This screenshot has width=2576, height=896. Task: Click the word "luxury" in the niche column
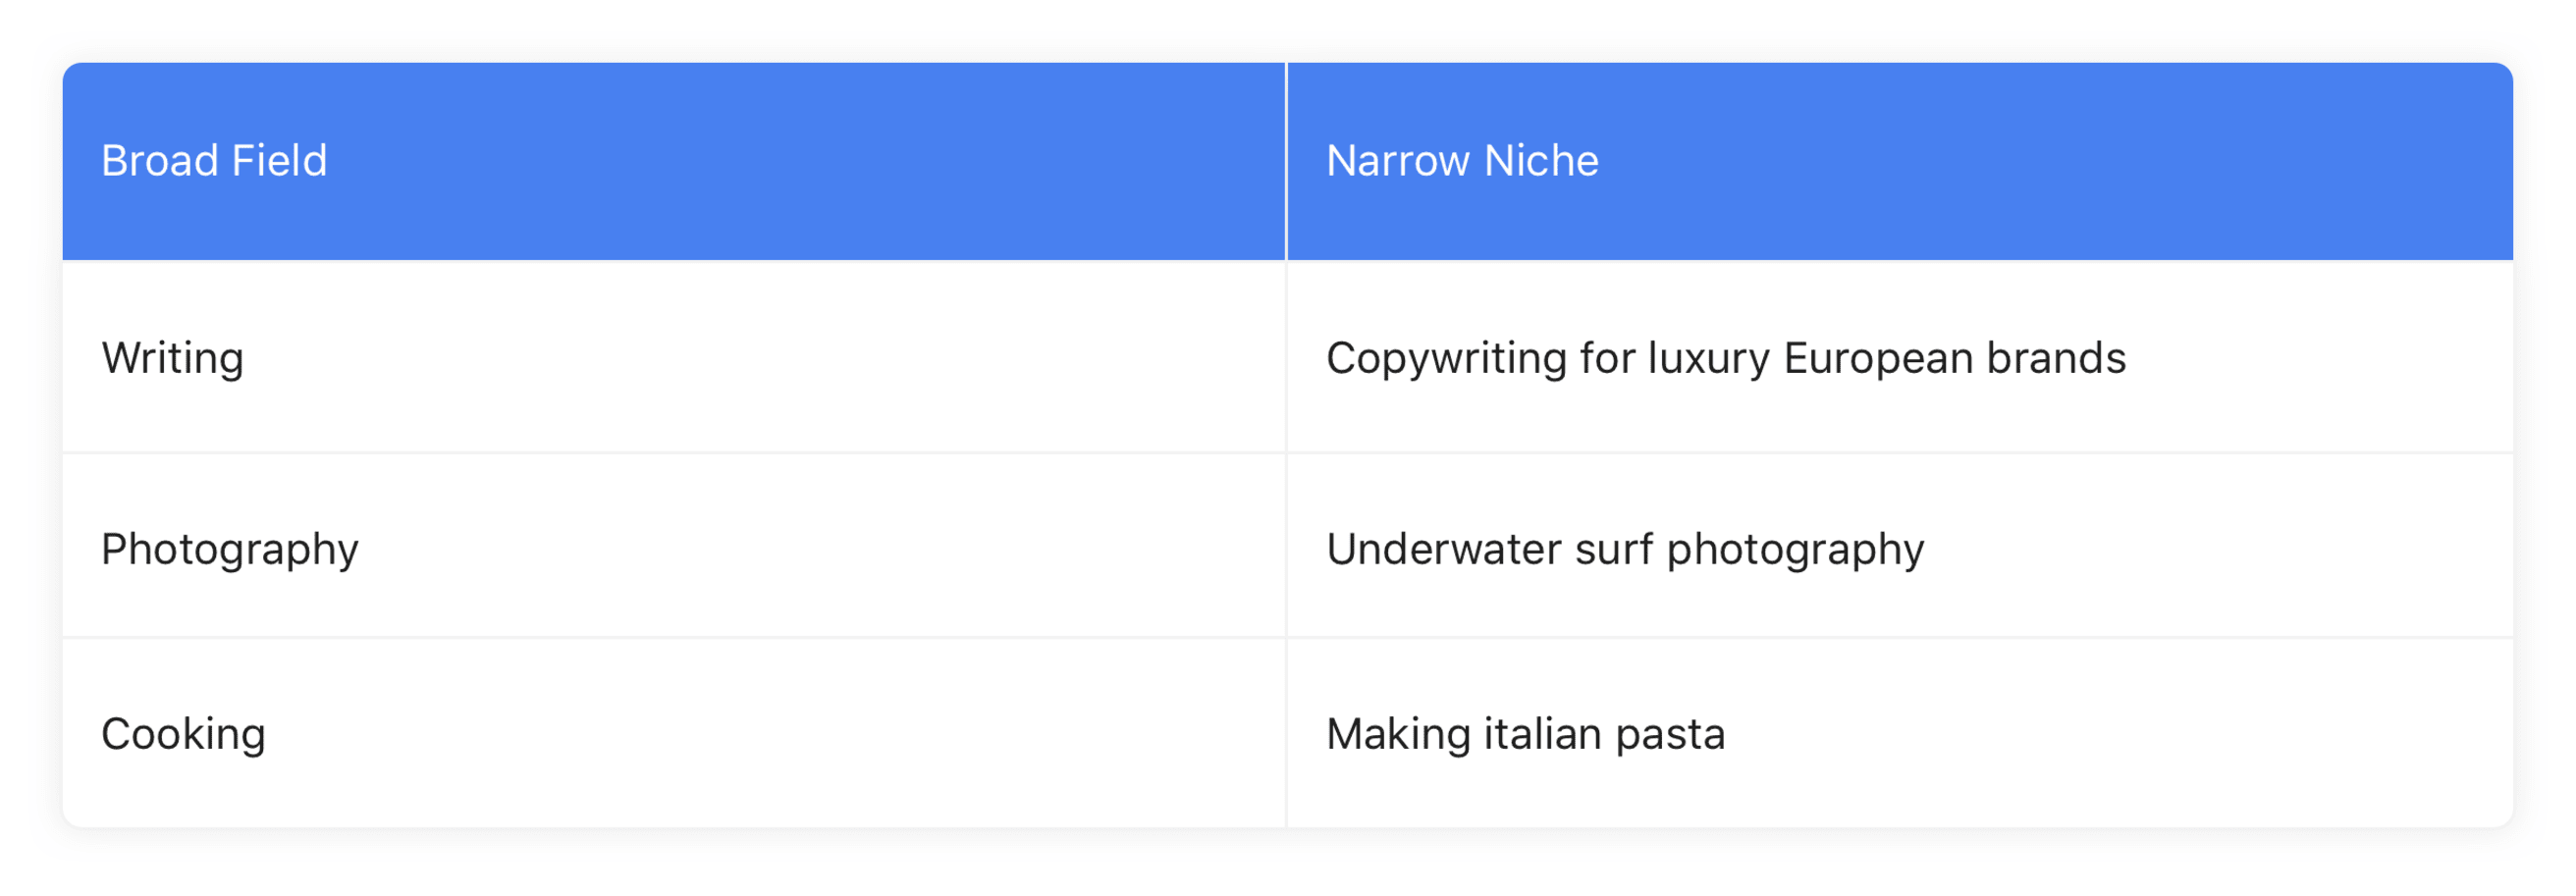click(1708, 359)
